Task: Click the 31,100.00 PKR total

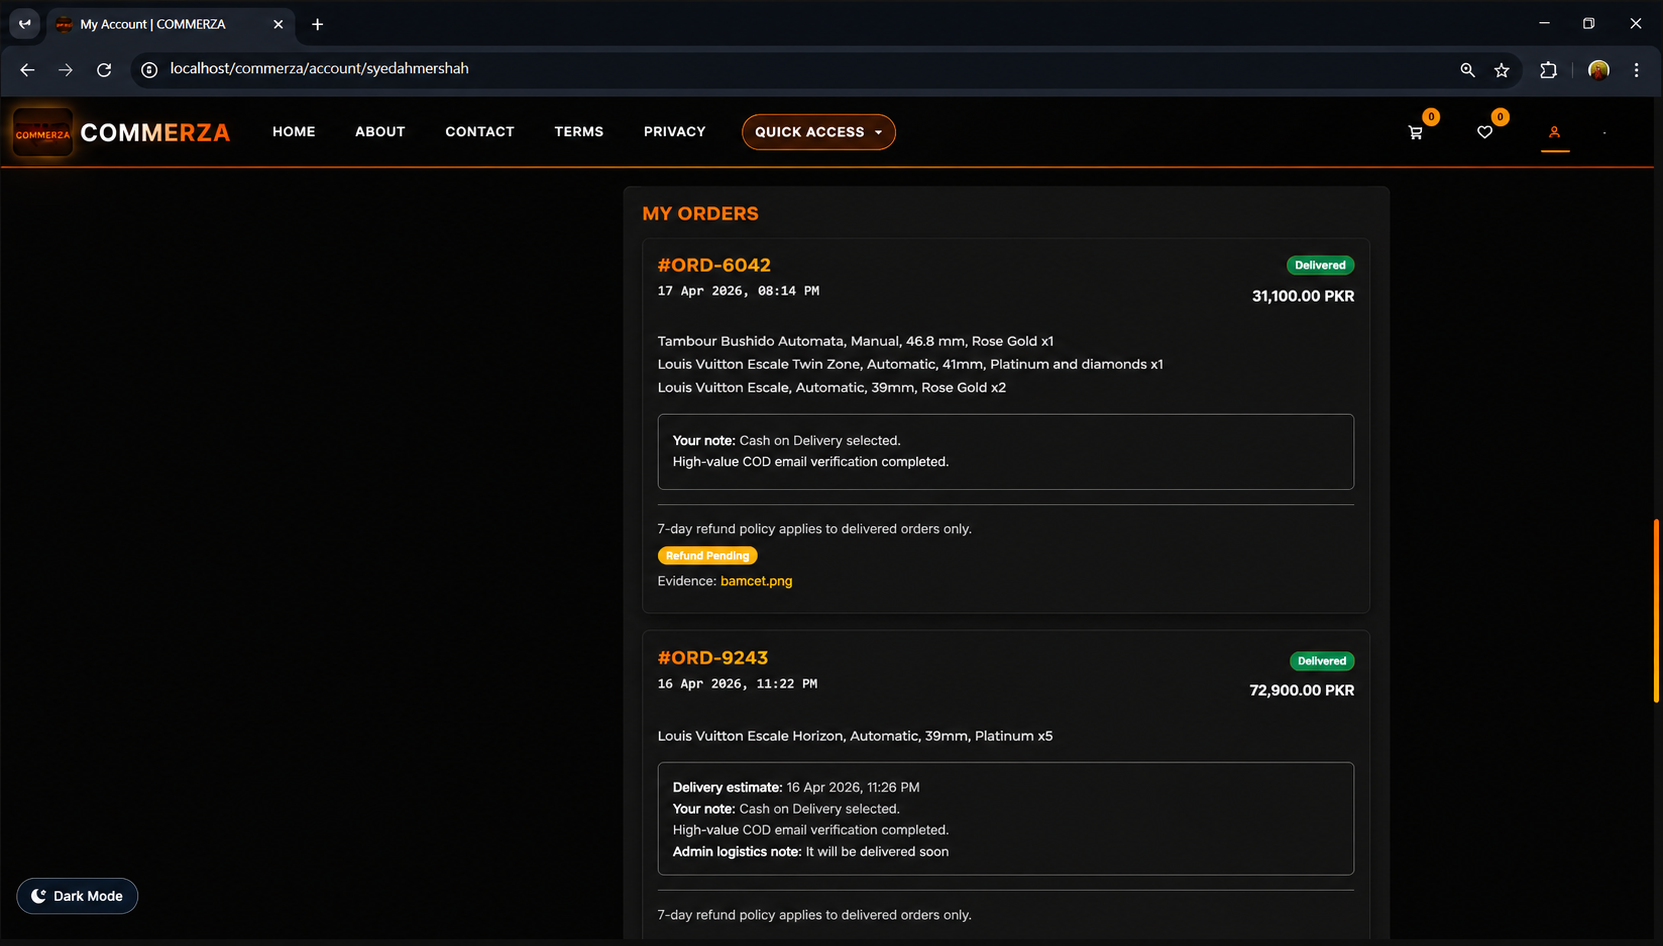Action: tap(1303, 296)
